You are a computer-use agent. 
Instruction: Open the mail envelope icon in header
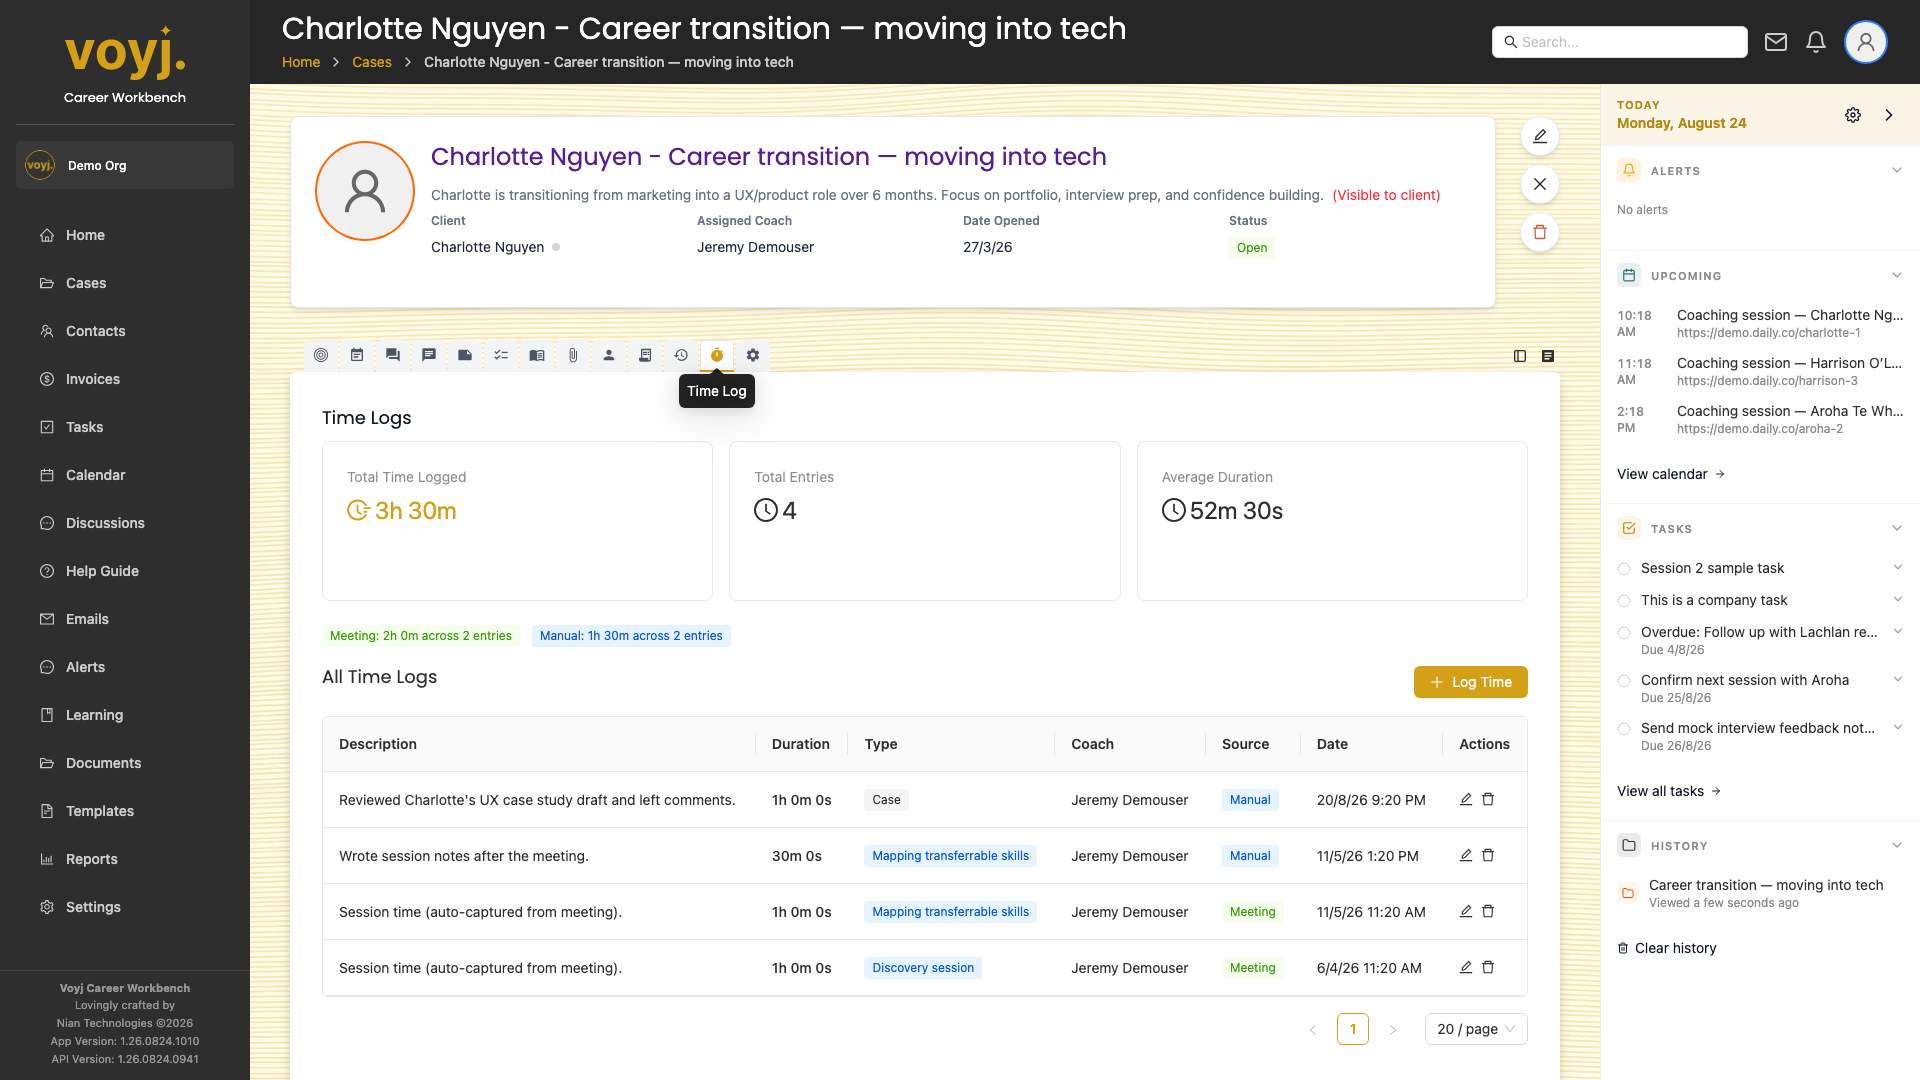click(1776, 42)
